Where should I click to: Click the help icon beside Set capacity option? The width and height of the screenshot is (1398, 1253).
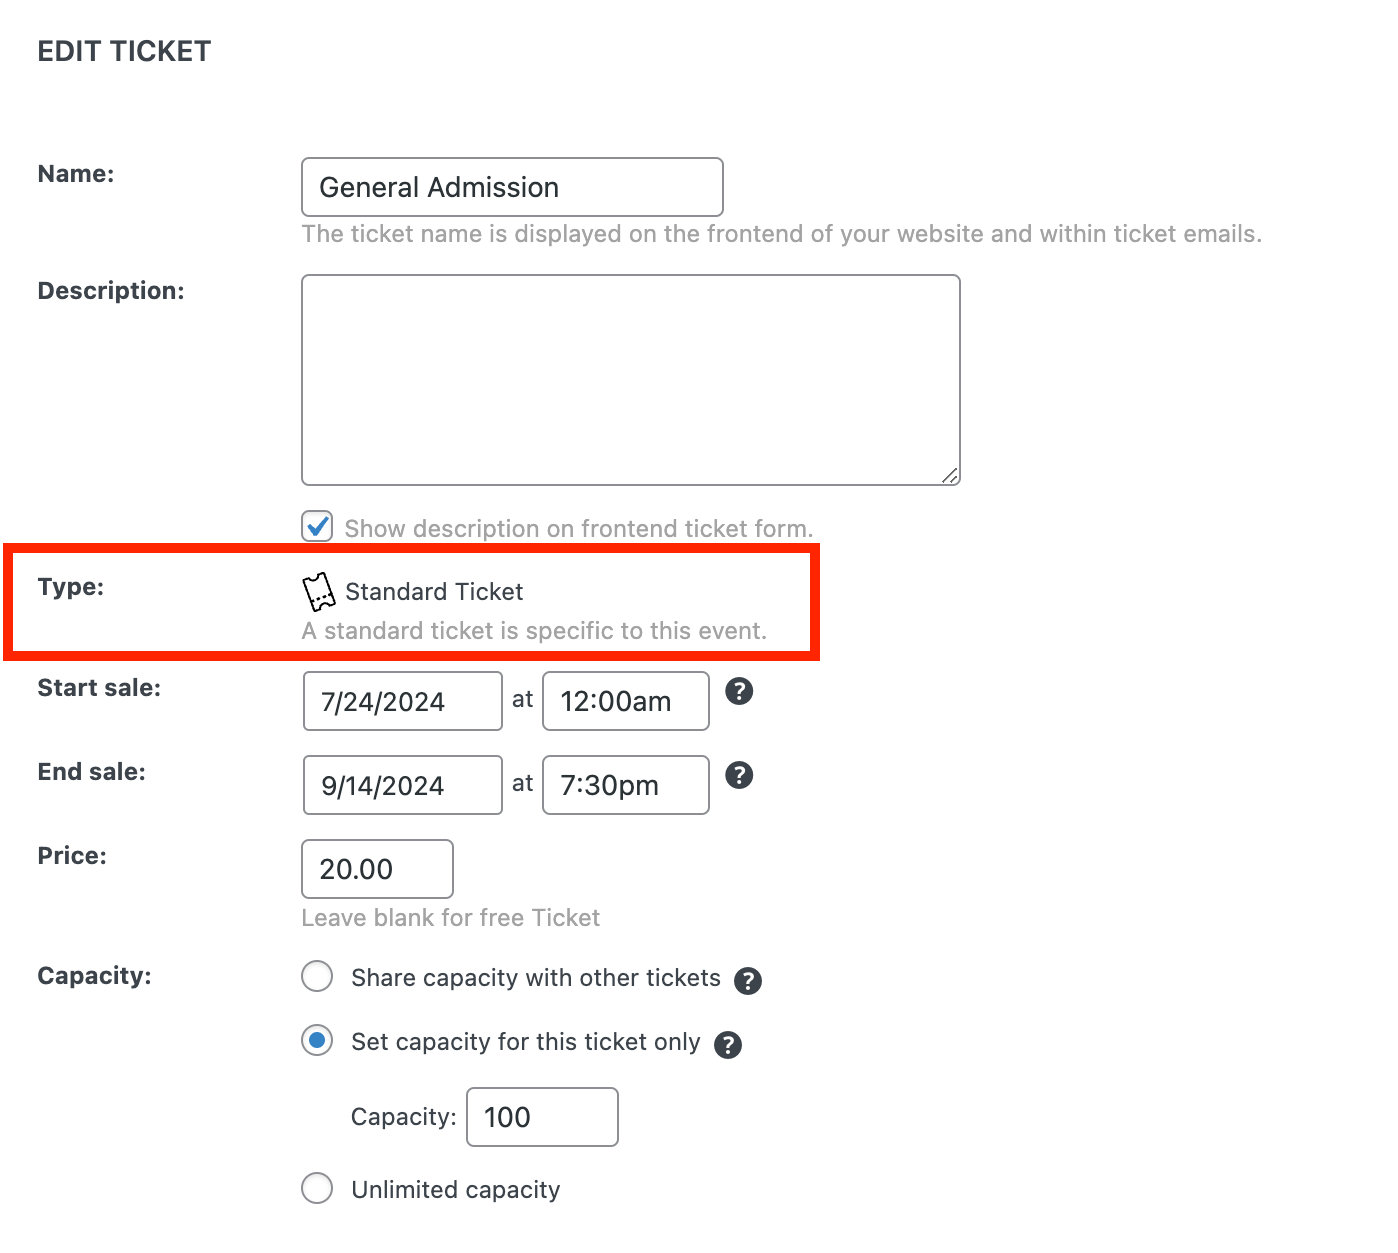pos(728,1045)
